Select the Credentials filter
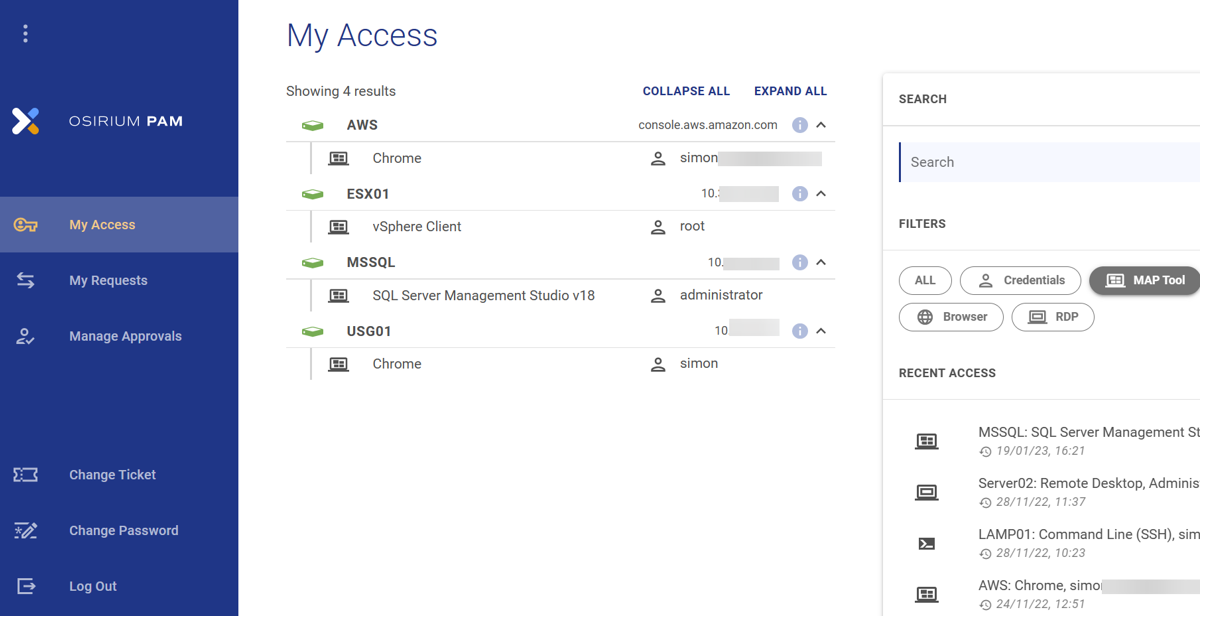The image size is (1213, 618). 1020,280
